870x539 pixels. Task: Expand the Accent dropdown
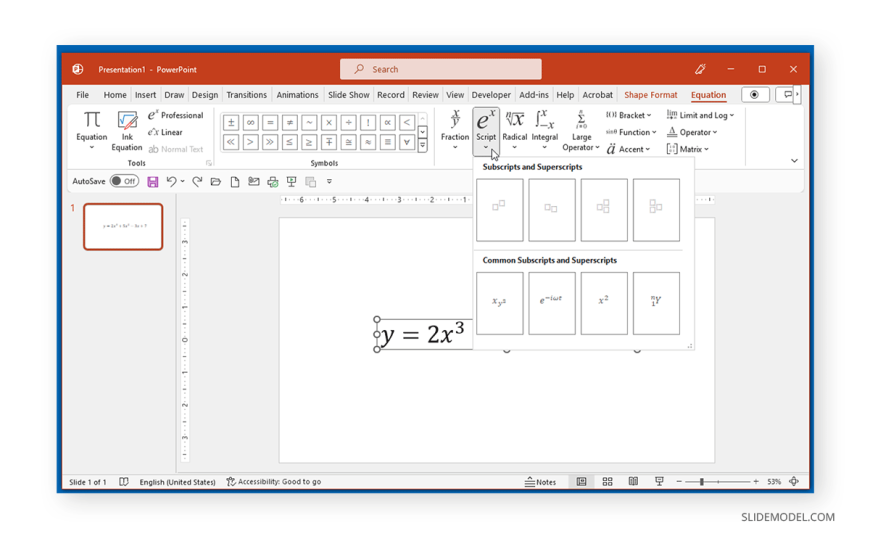click(x=628, y=149)
